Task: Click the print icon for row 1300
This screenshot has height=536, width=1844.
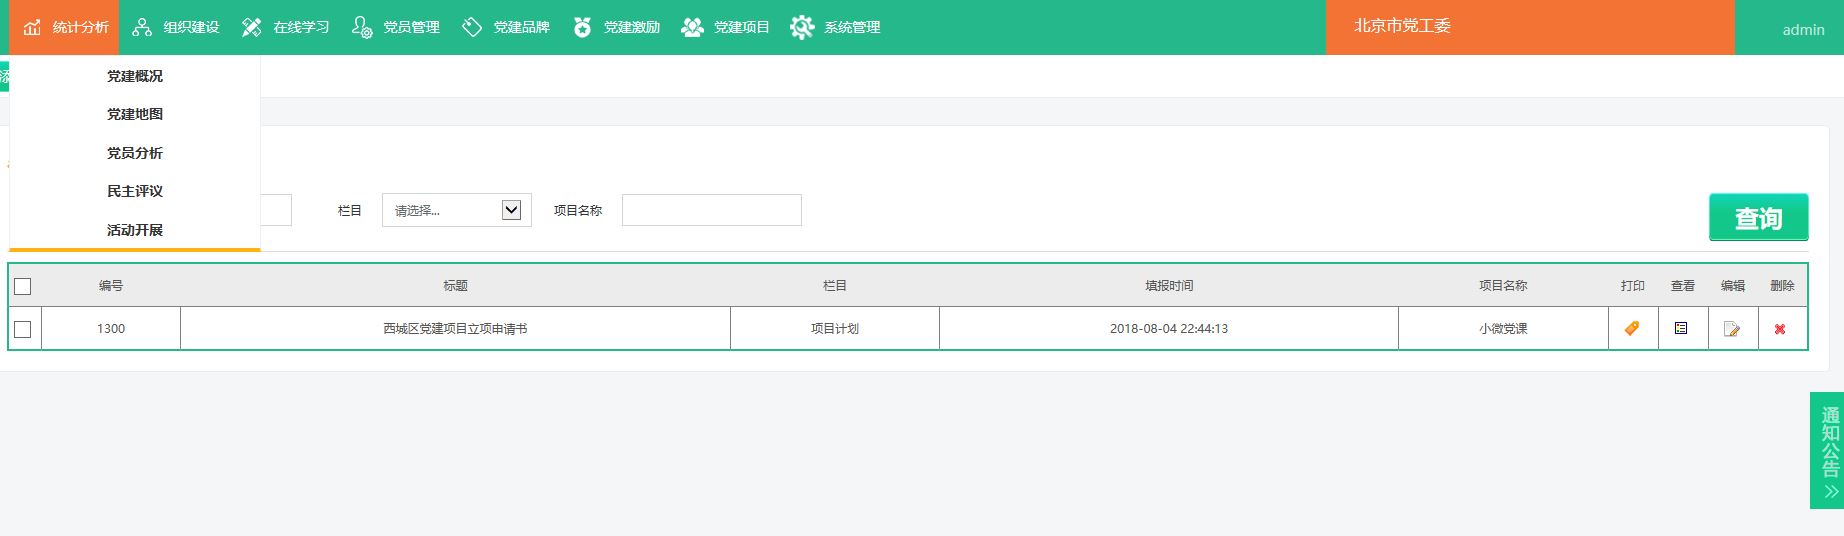Action: tap(1632, 328)
